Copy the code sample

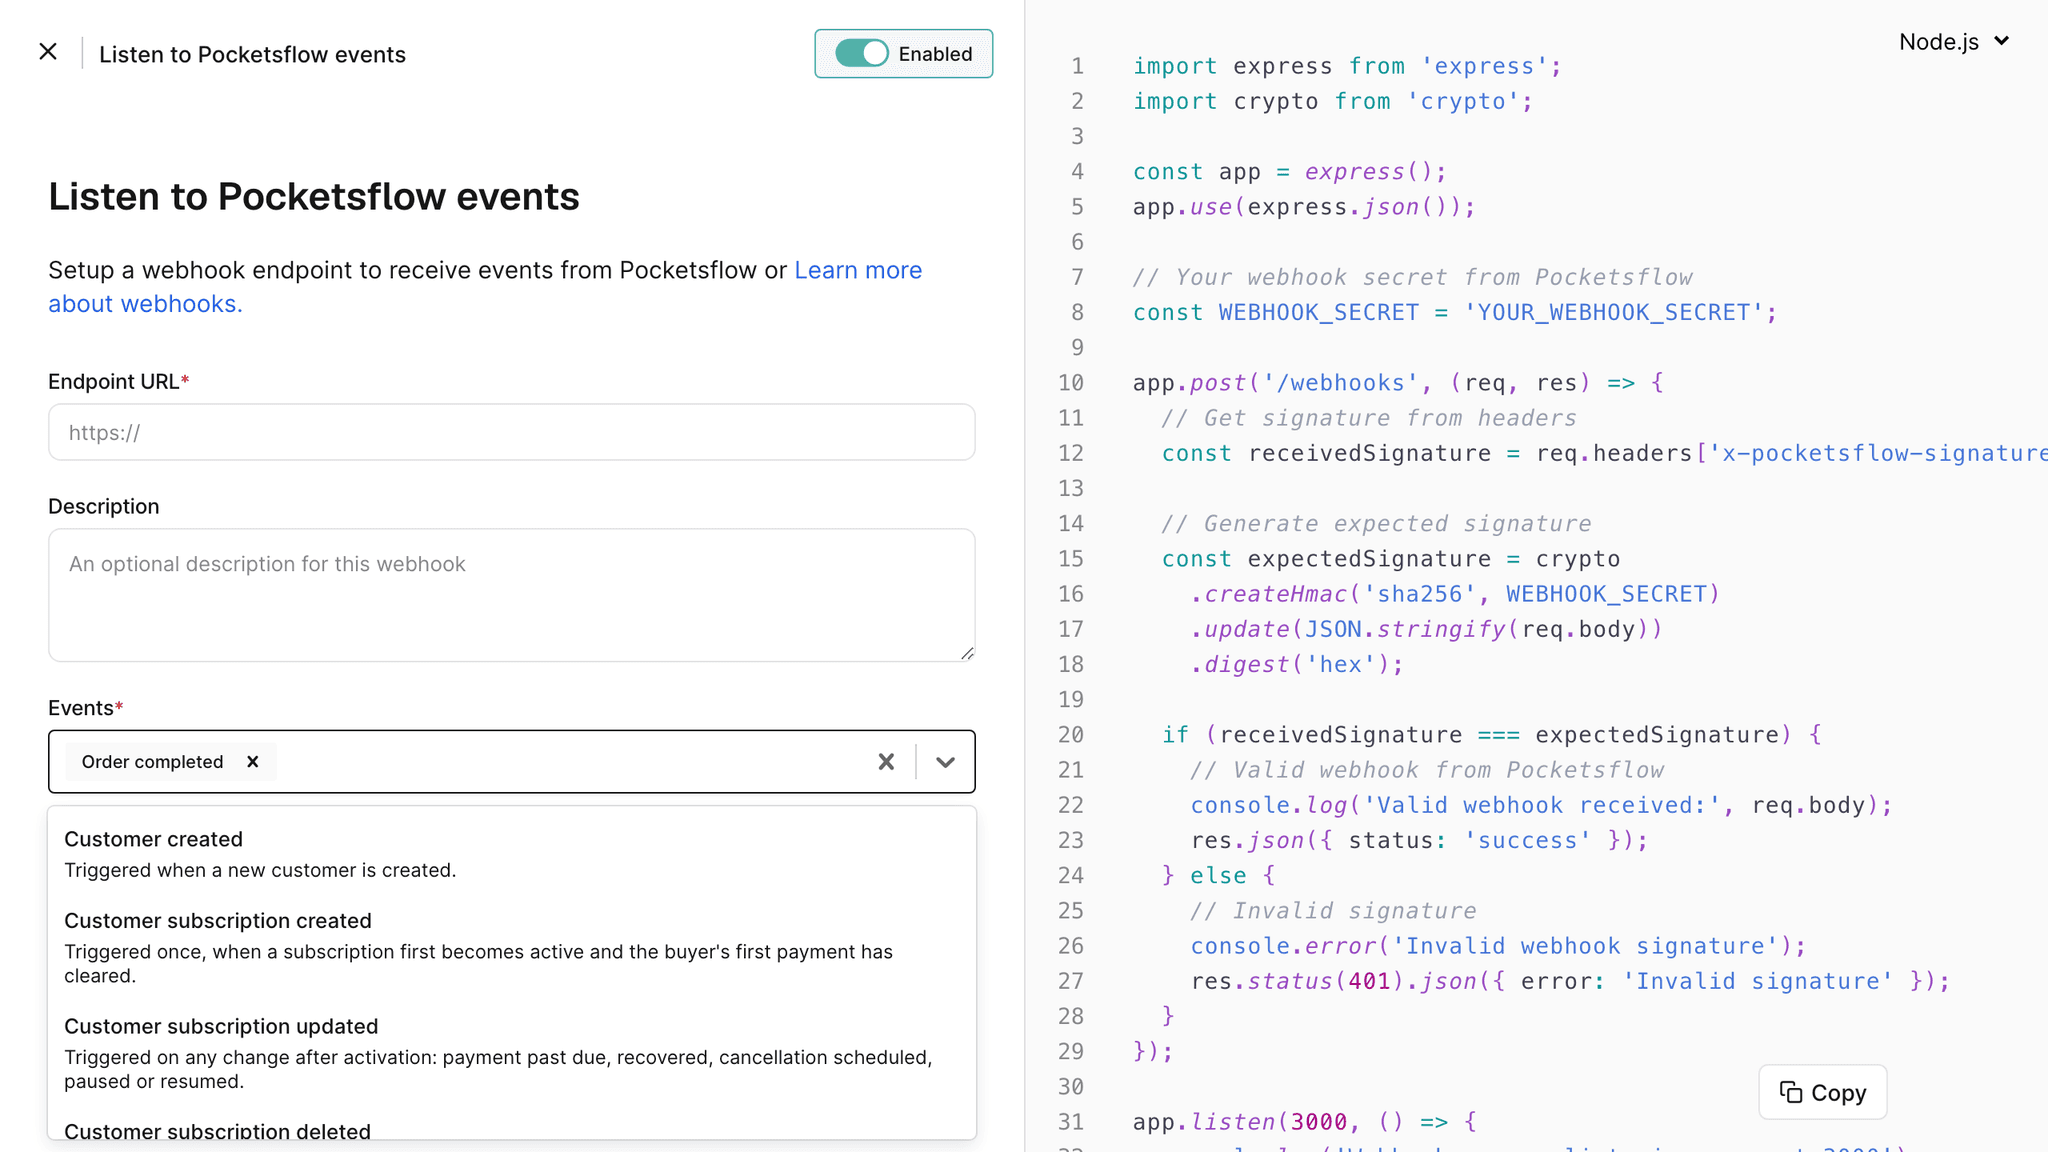[x=1823, y=1092]
